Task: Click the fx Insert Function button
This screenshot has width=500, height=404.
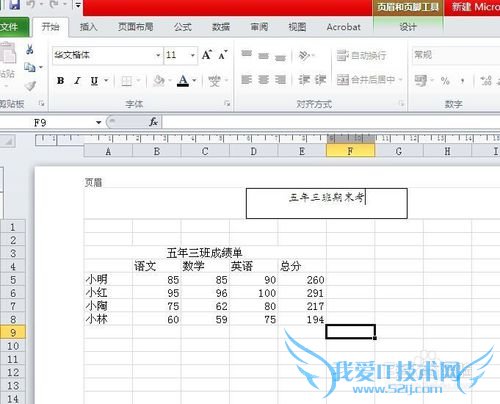Action: [153, 122]
